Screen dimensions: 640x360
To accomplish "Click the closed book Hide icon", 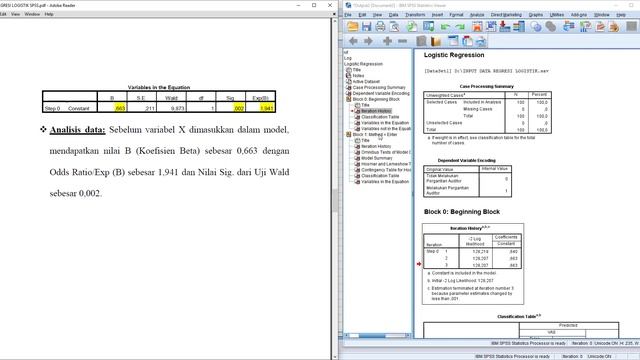I will click(x=421, y=41).
